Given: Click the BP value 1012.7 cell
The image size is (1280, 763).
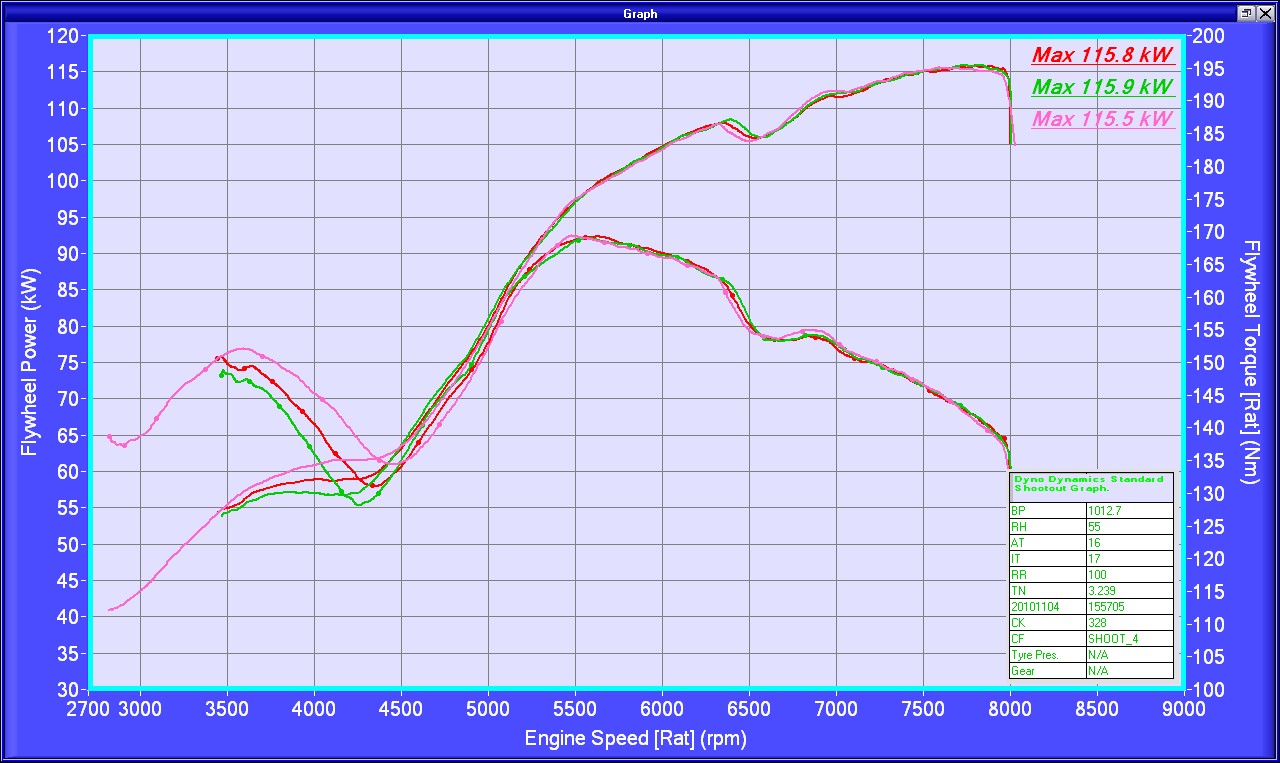Looking at the screenshot, I should (1128, 510).
